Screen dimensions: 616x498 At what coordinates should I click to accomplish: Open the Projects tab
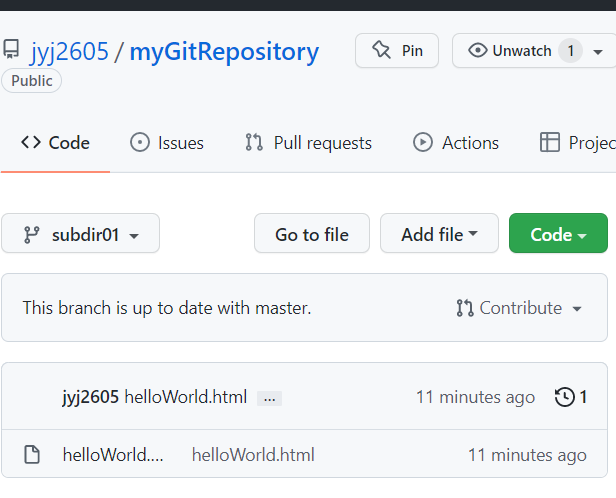pos(578,143)
